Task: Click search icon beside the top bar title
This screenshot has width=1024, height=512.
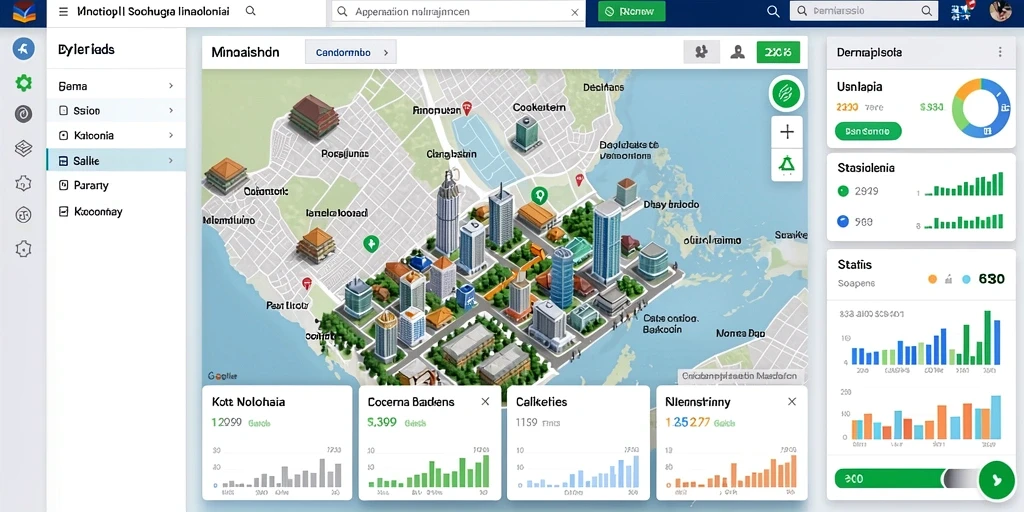Action: (250, 11)
